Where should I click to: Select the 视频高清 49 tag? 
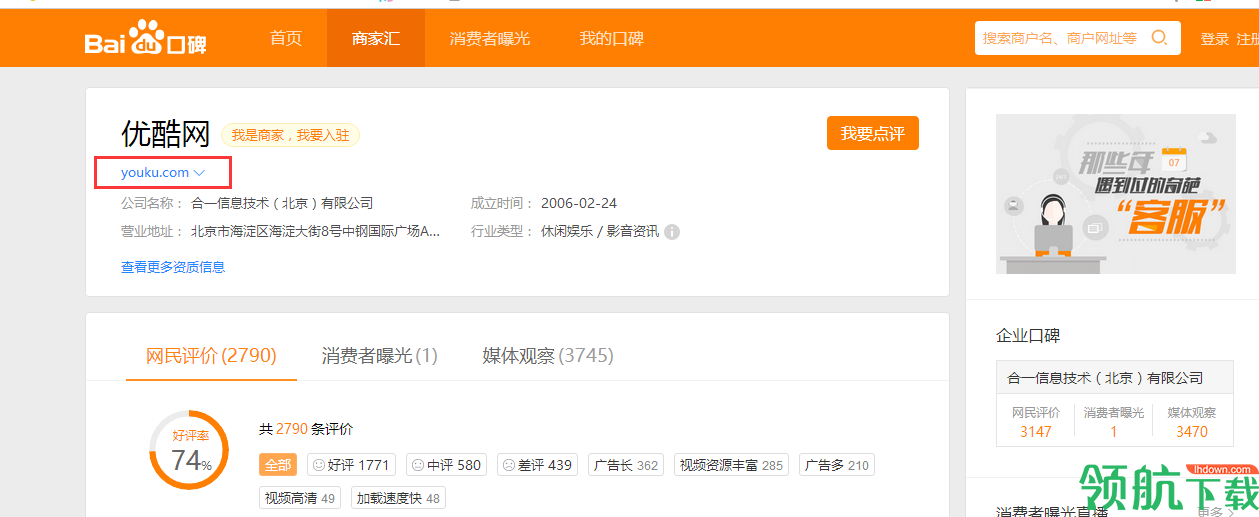pyautogui.click(x=300, y=498)
